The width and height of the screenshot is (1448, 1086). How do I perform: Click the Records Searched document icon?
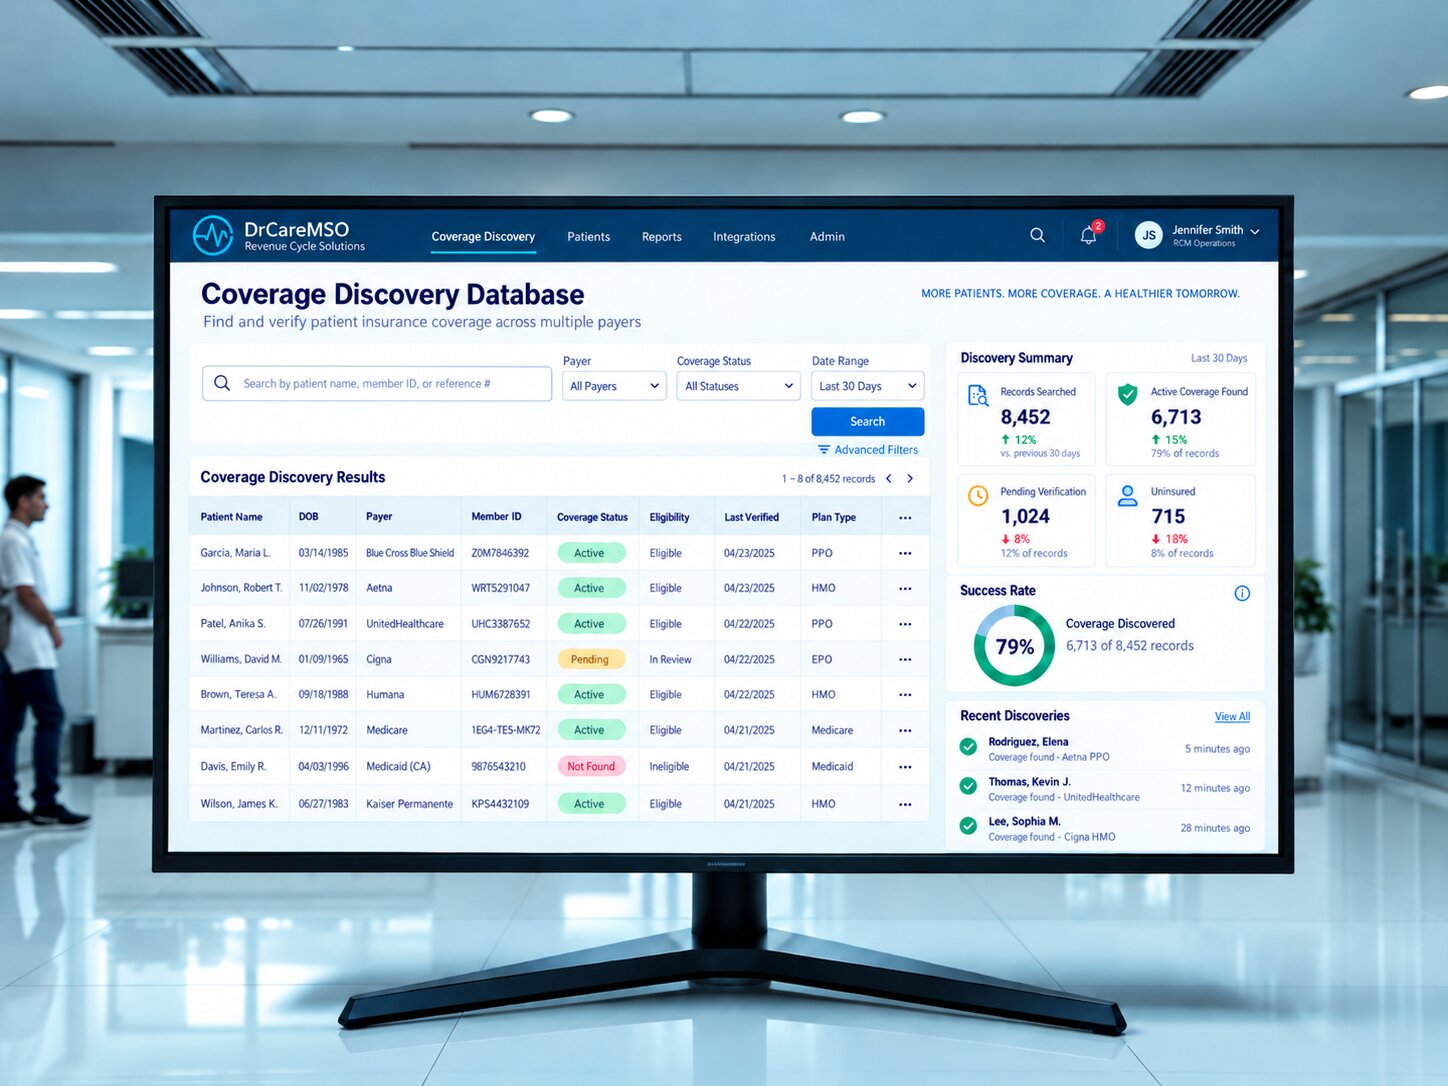(978, 396)
